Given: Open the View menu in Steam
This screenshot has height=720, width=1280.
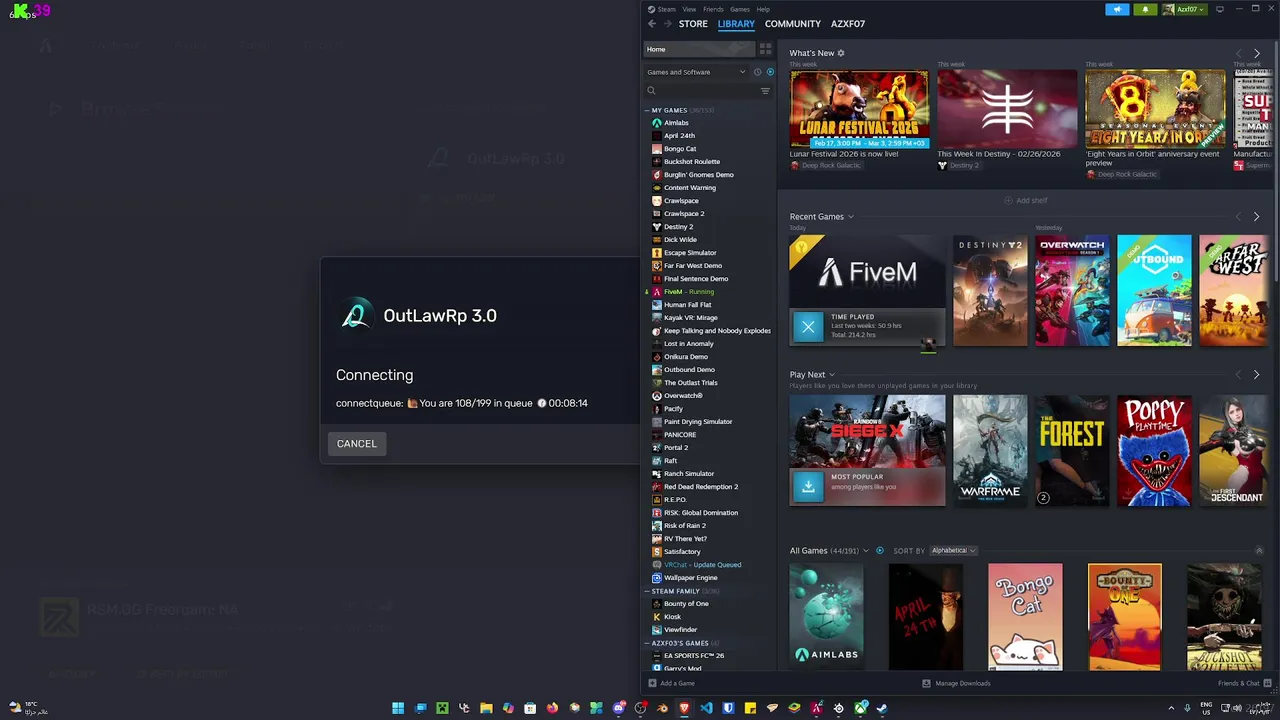Looking at the screenshot, I should click(x=689, y=9).
